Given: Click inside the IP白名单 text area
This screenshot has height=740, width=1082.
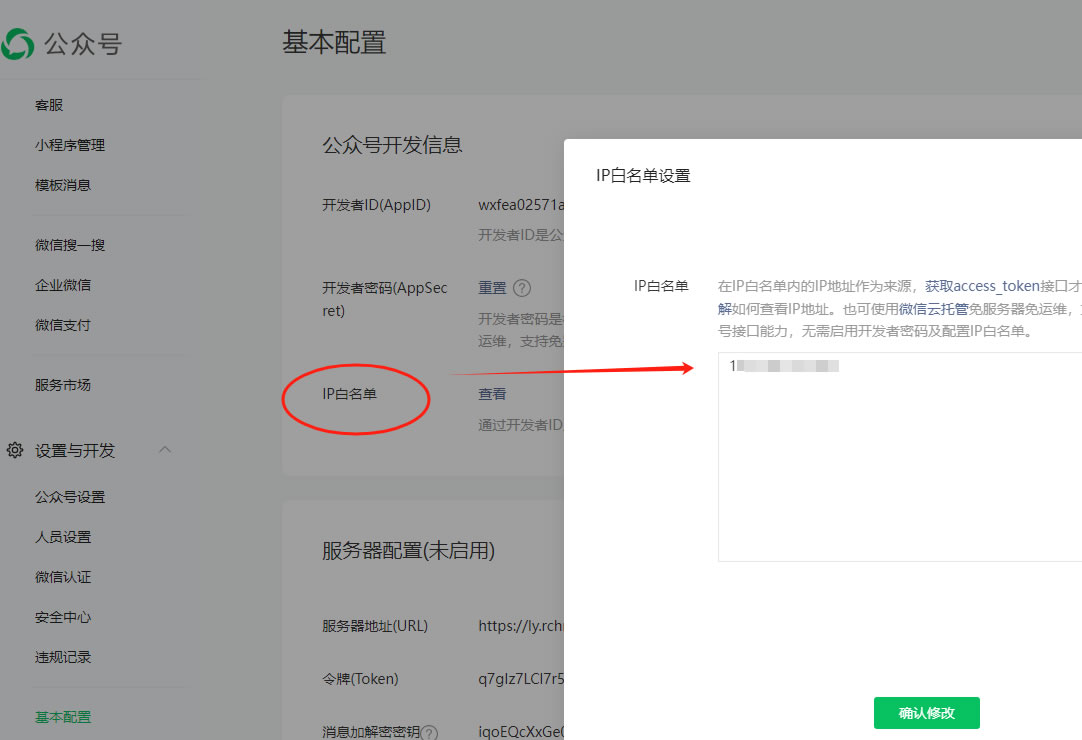Looking at the screenshot, I should (x=900, y=457).
